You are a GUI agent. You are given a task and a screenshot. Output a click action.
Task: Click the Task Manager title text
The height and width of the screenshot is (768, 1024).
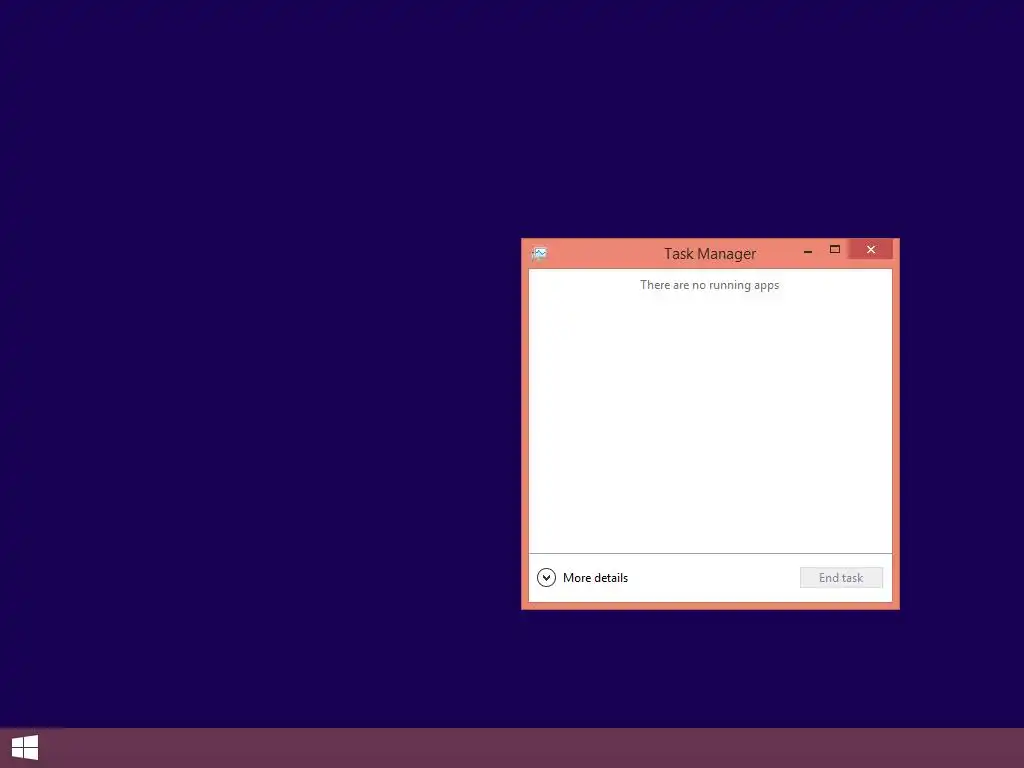click(x=710, y=253)
